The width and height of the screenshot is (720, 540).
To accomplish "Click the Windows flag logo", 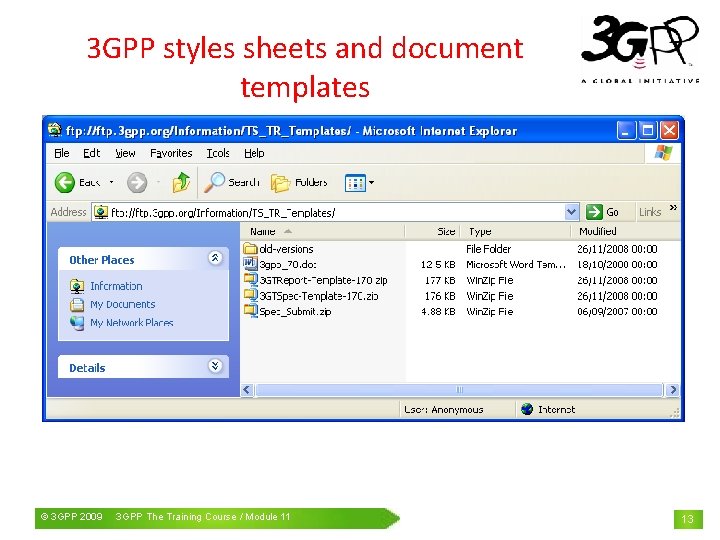I will click(x=664, y=152).
